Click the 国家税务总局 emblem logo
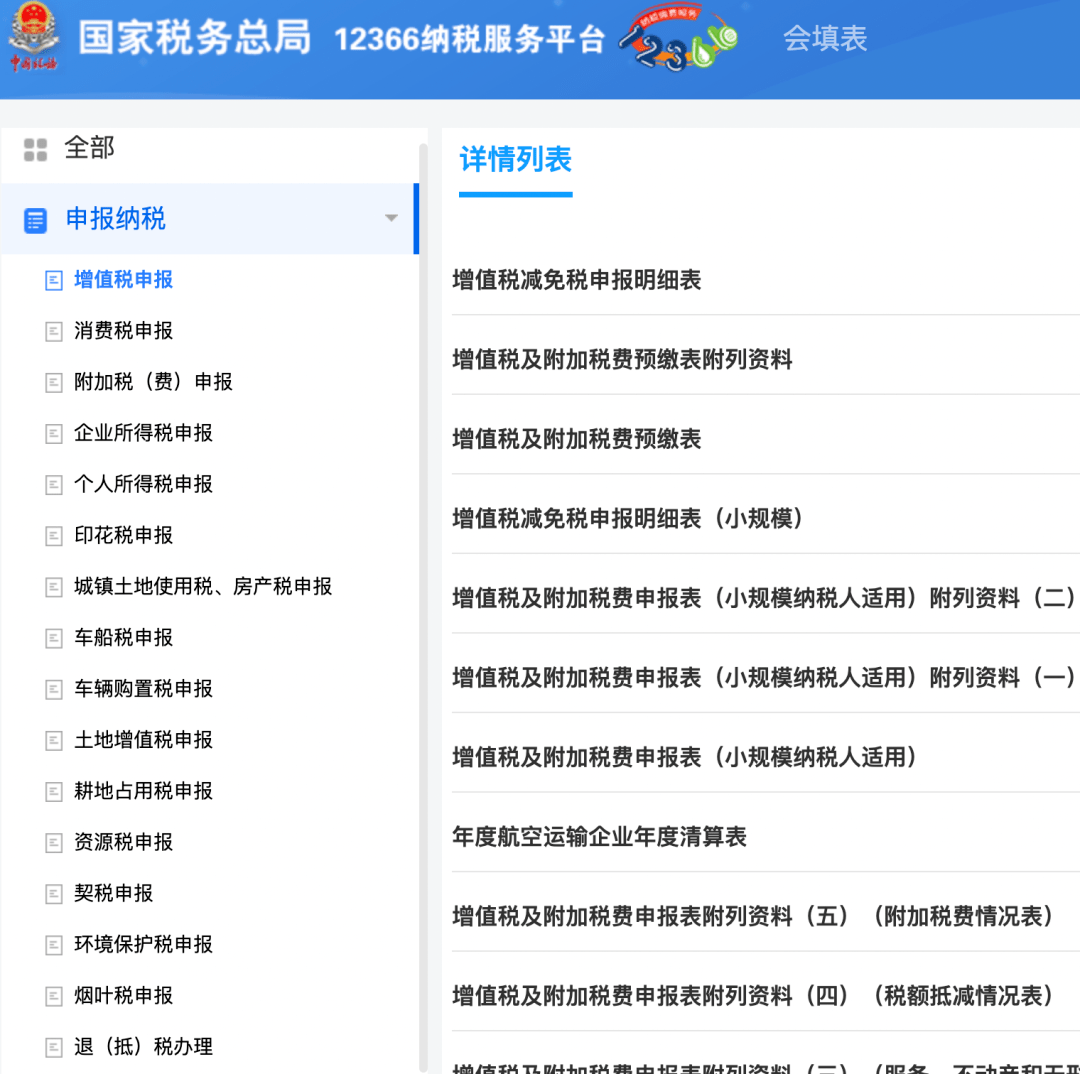The image size is (1080, 1074). click(36, 42)
